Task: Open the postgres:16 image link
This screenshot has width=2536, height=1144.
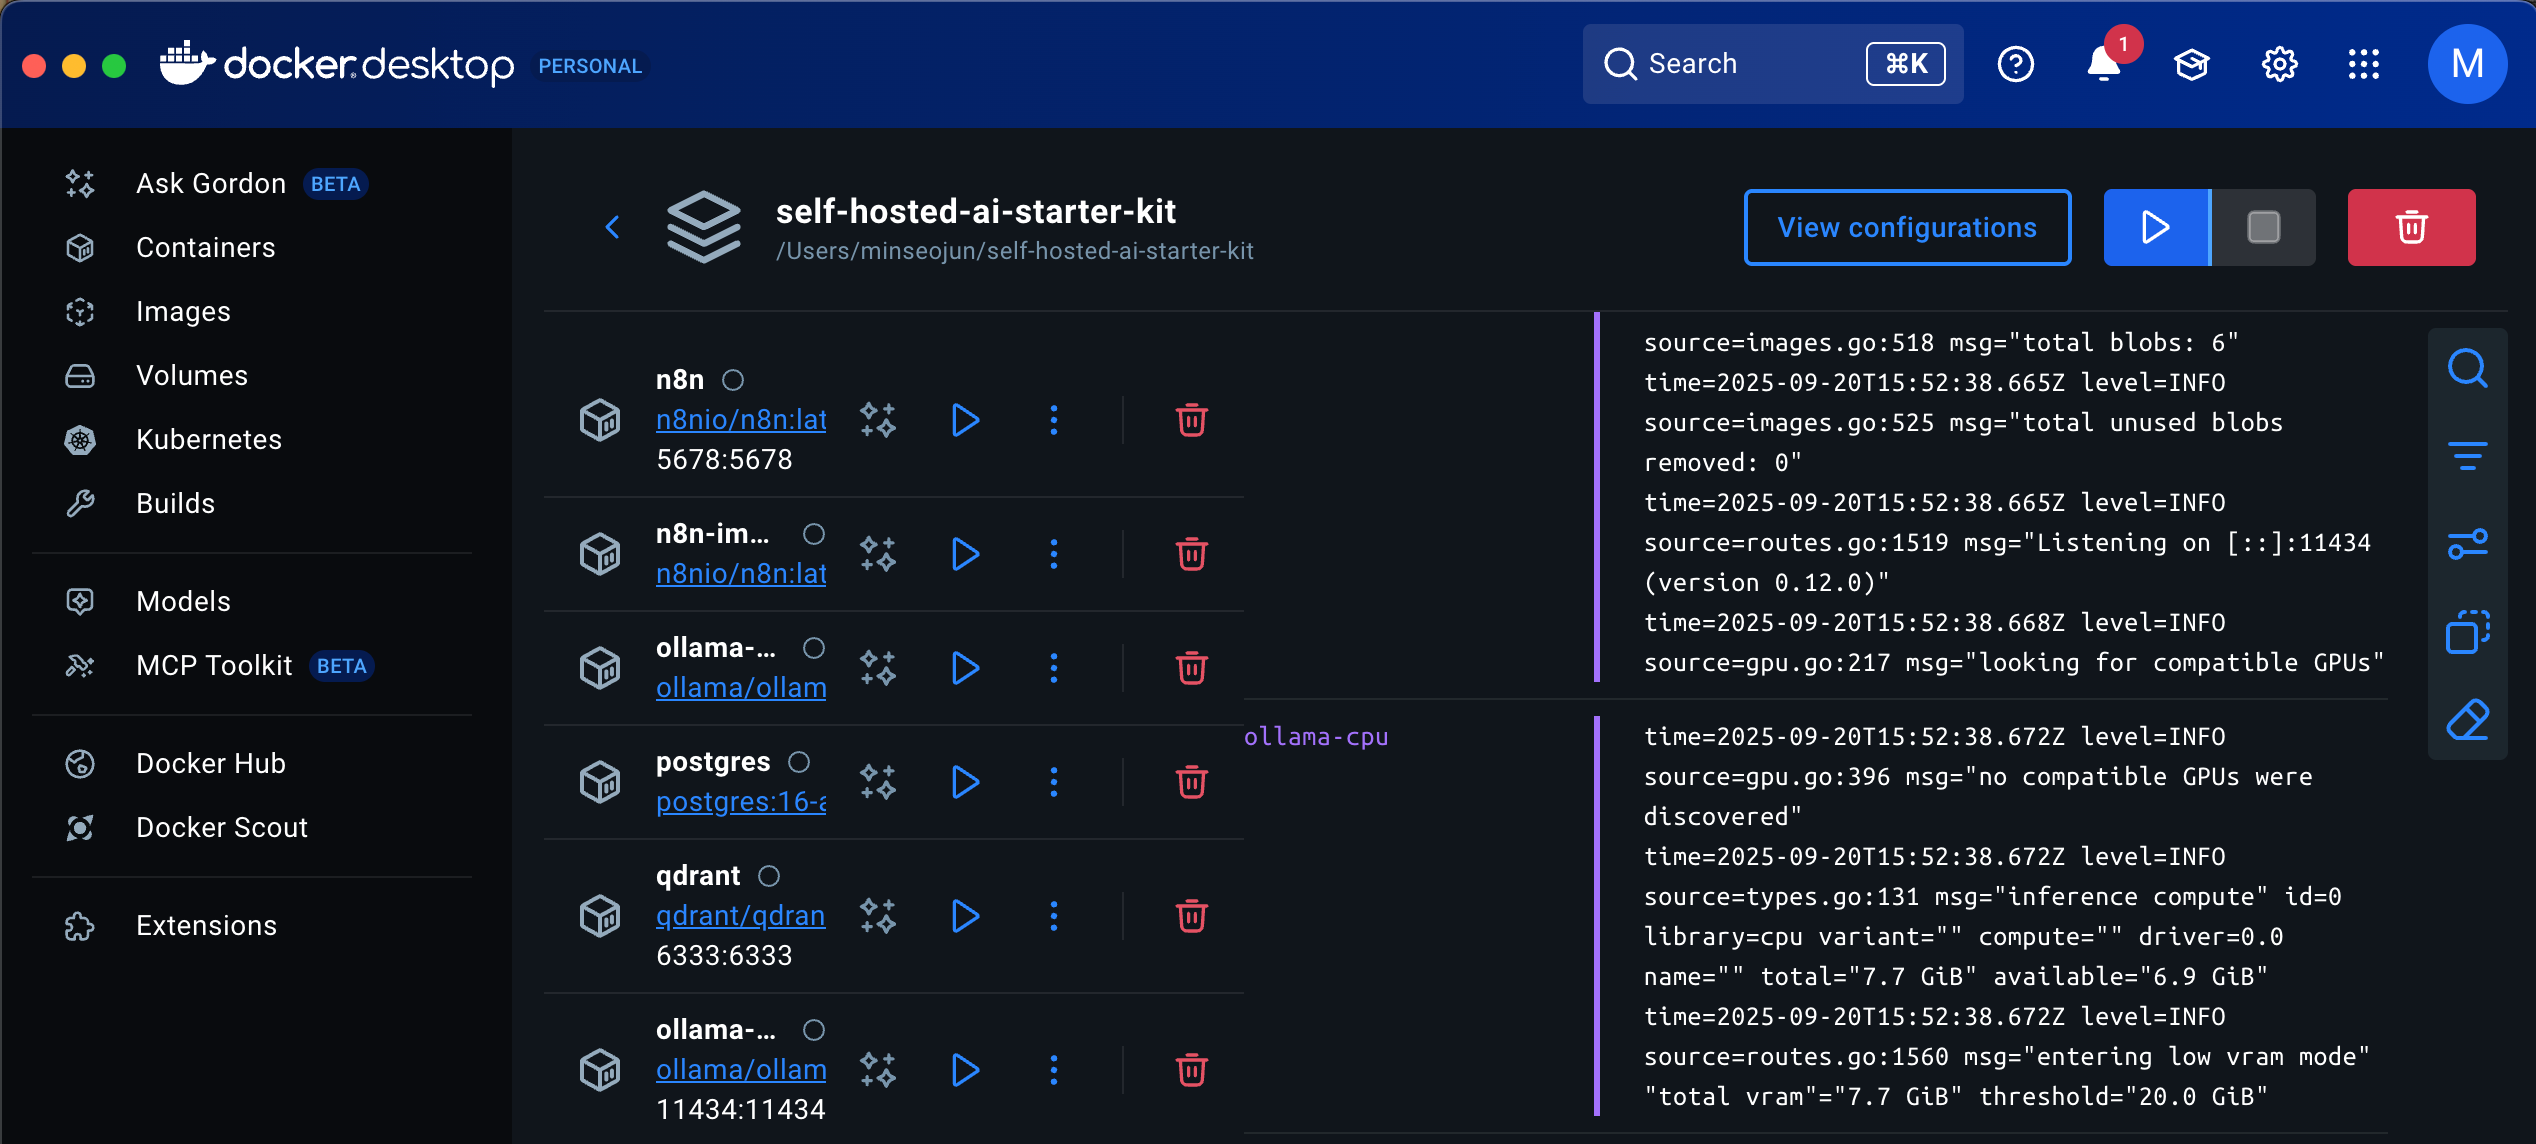Action: [741, 802]
